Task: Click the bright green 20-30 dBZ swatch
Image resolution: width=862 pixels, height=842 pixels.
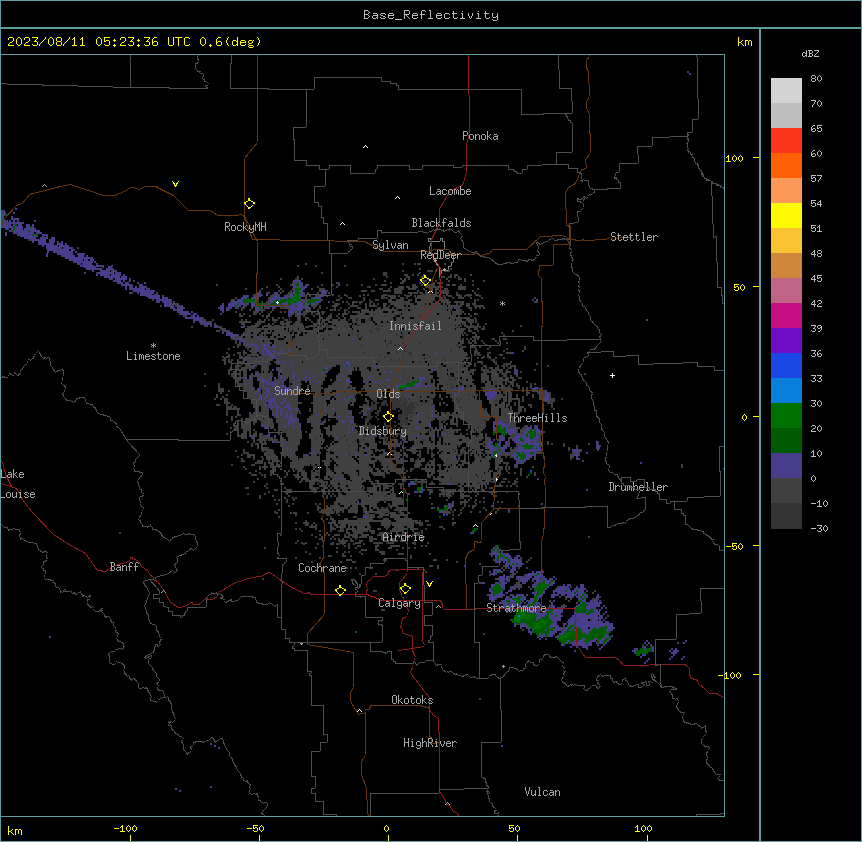Action: coord(786,416)
